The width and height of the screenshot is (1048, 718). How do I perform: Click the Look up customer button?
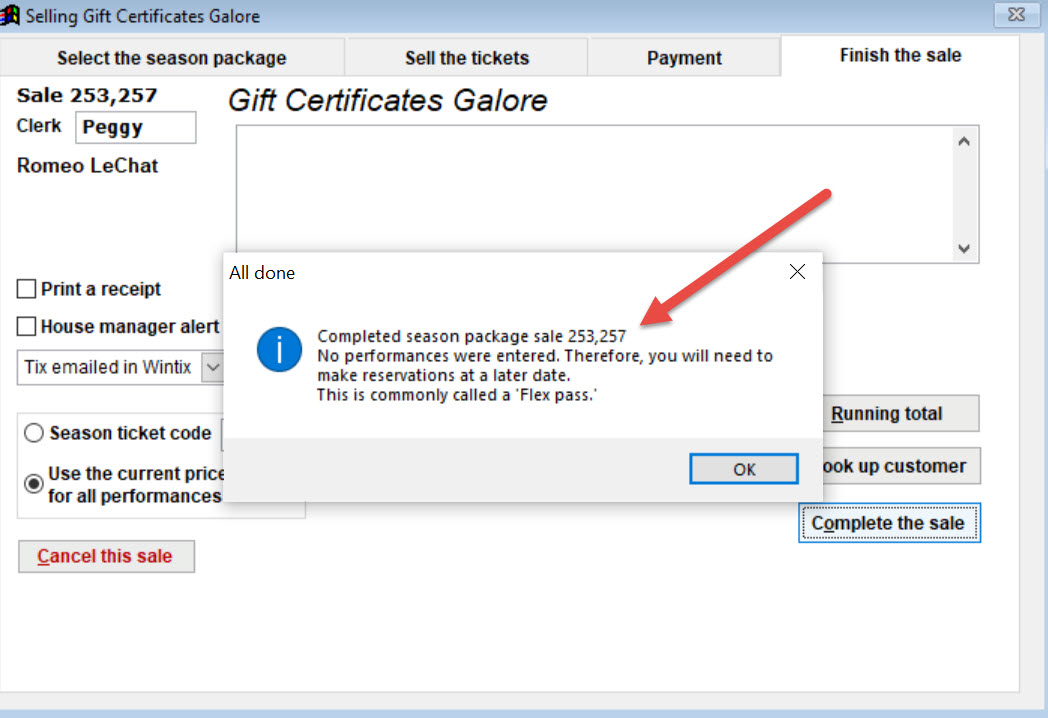[900, 466]
